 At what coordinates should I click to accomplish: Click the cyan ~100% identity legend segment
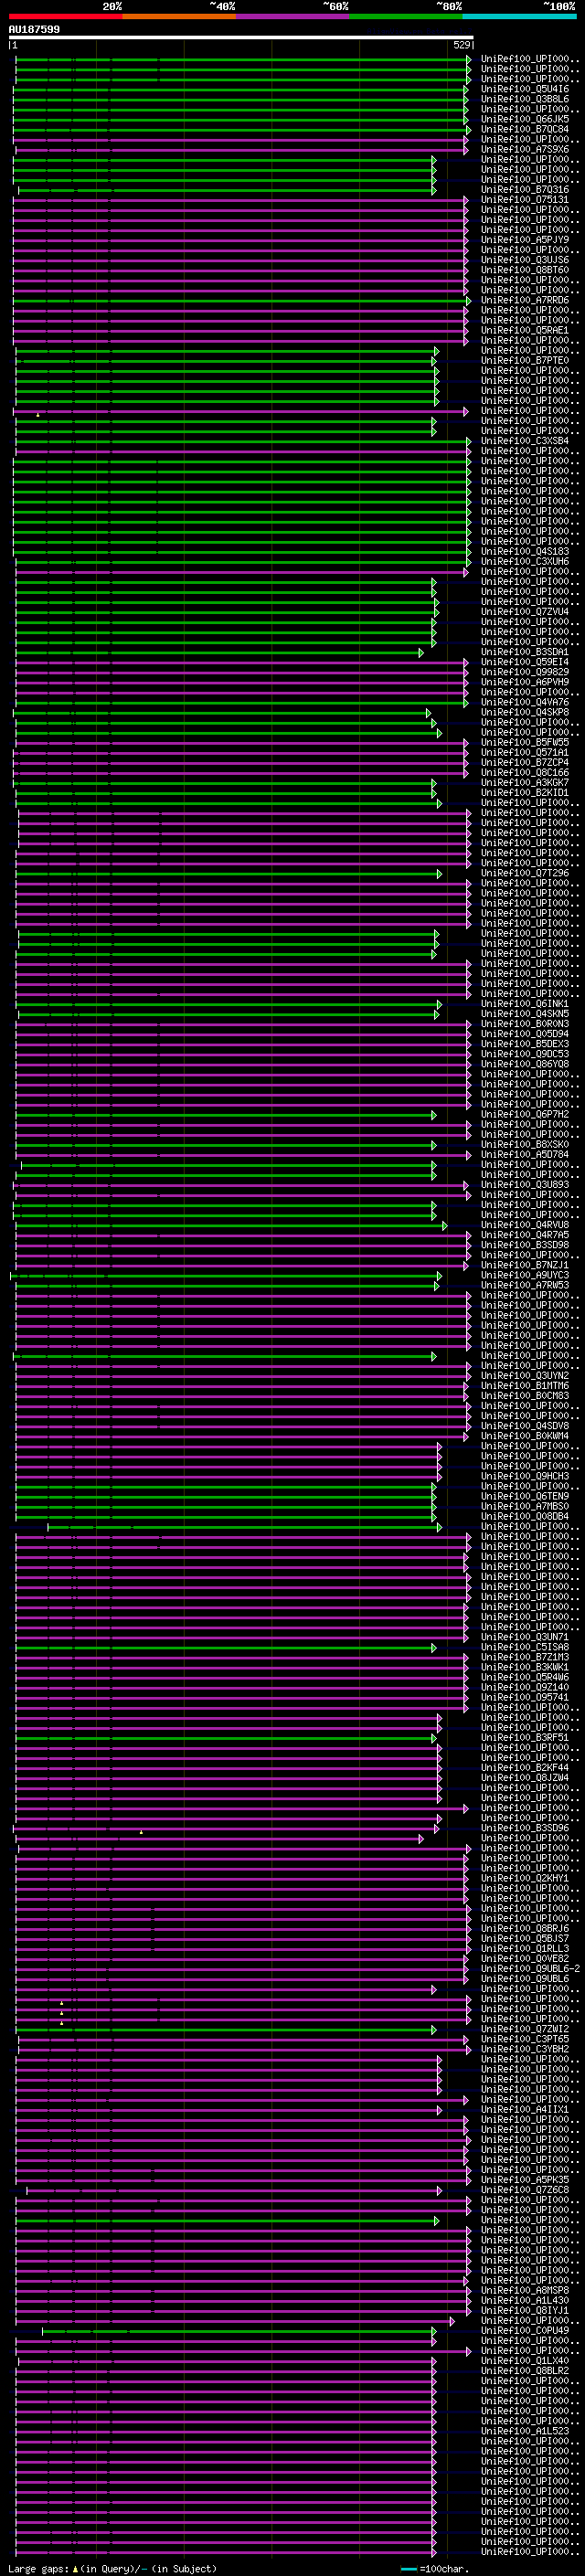point(519,16)
